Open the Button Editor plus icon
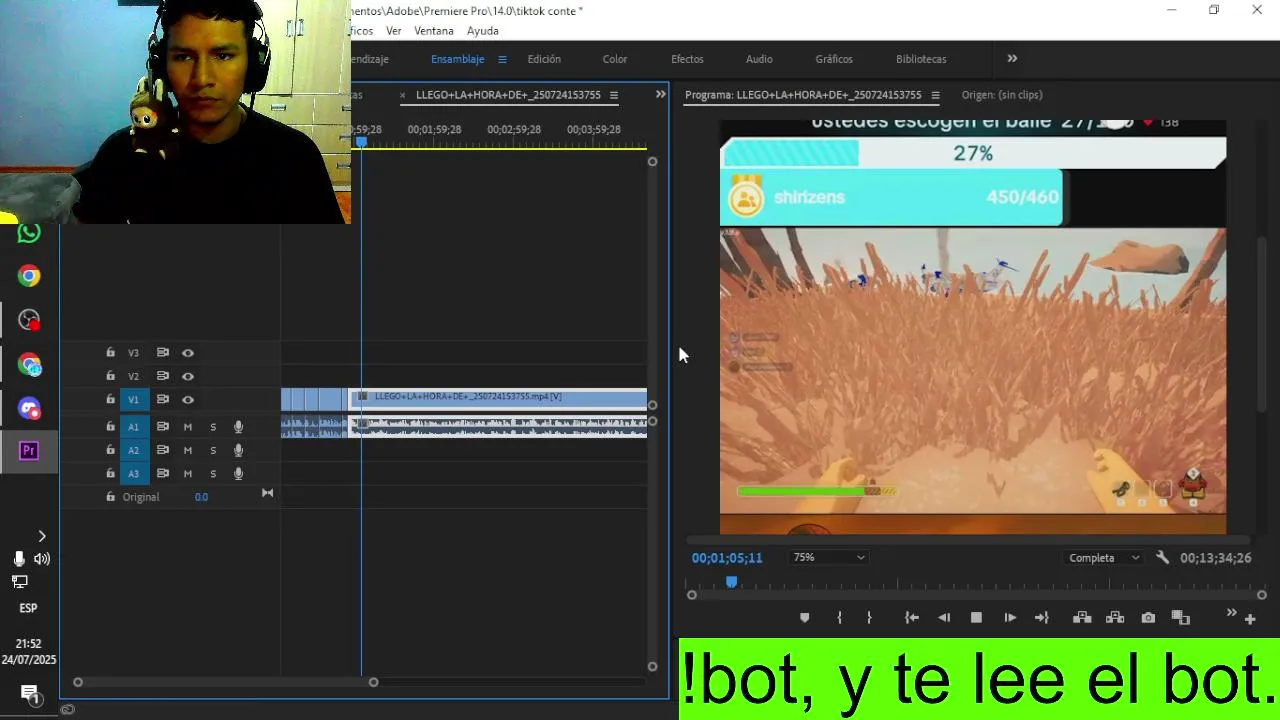Screen dimensions: 1280x720 click(1250, 619)
